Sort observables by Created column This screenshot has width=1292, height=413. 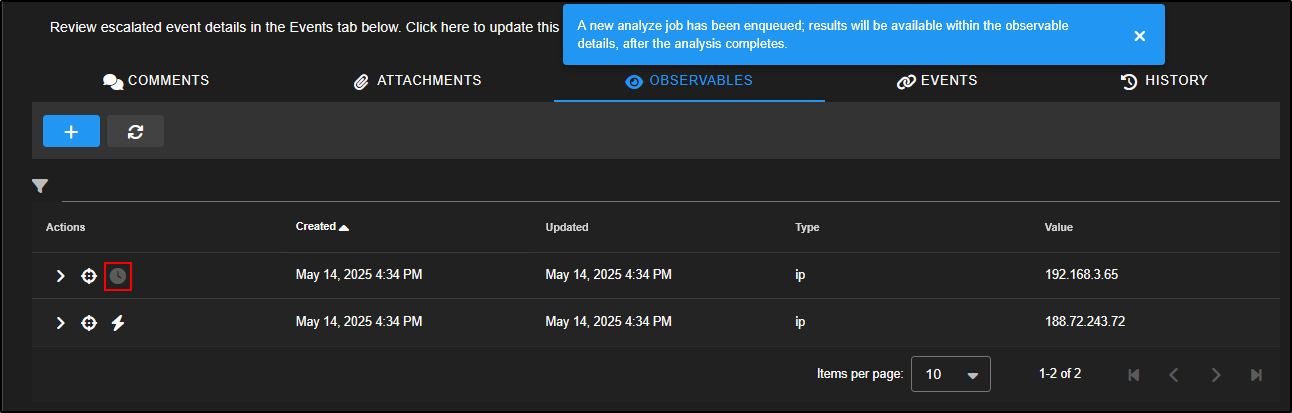click(x=316, y=227)
